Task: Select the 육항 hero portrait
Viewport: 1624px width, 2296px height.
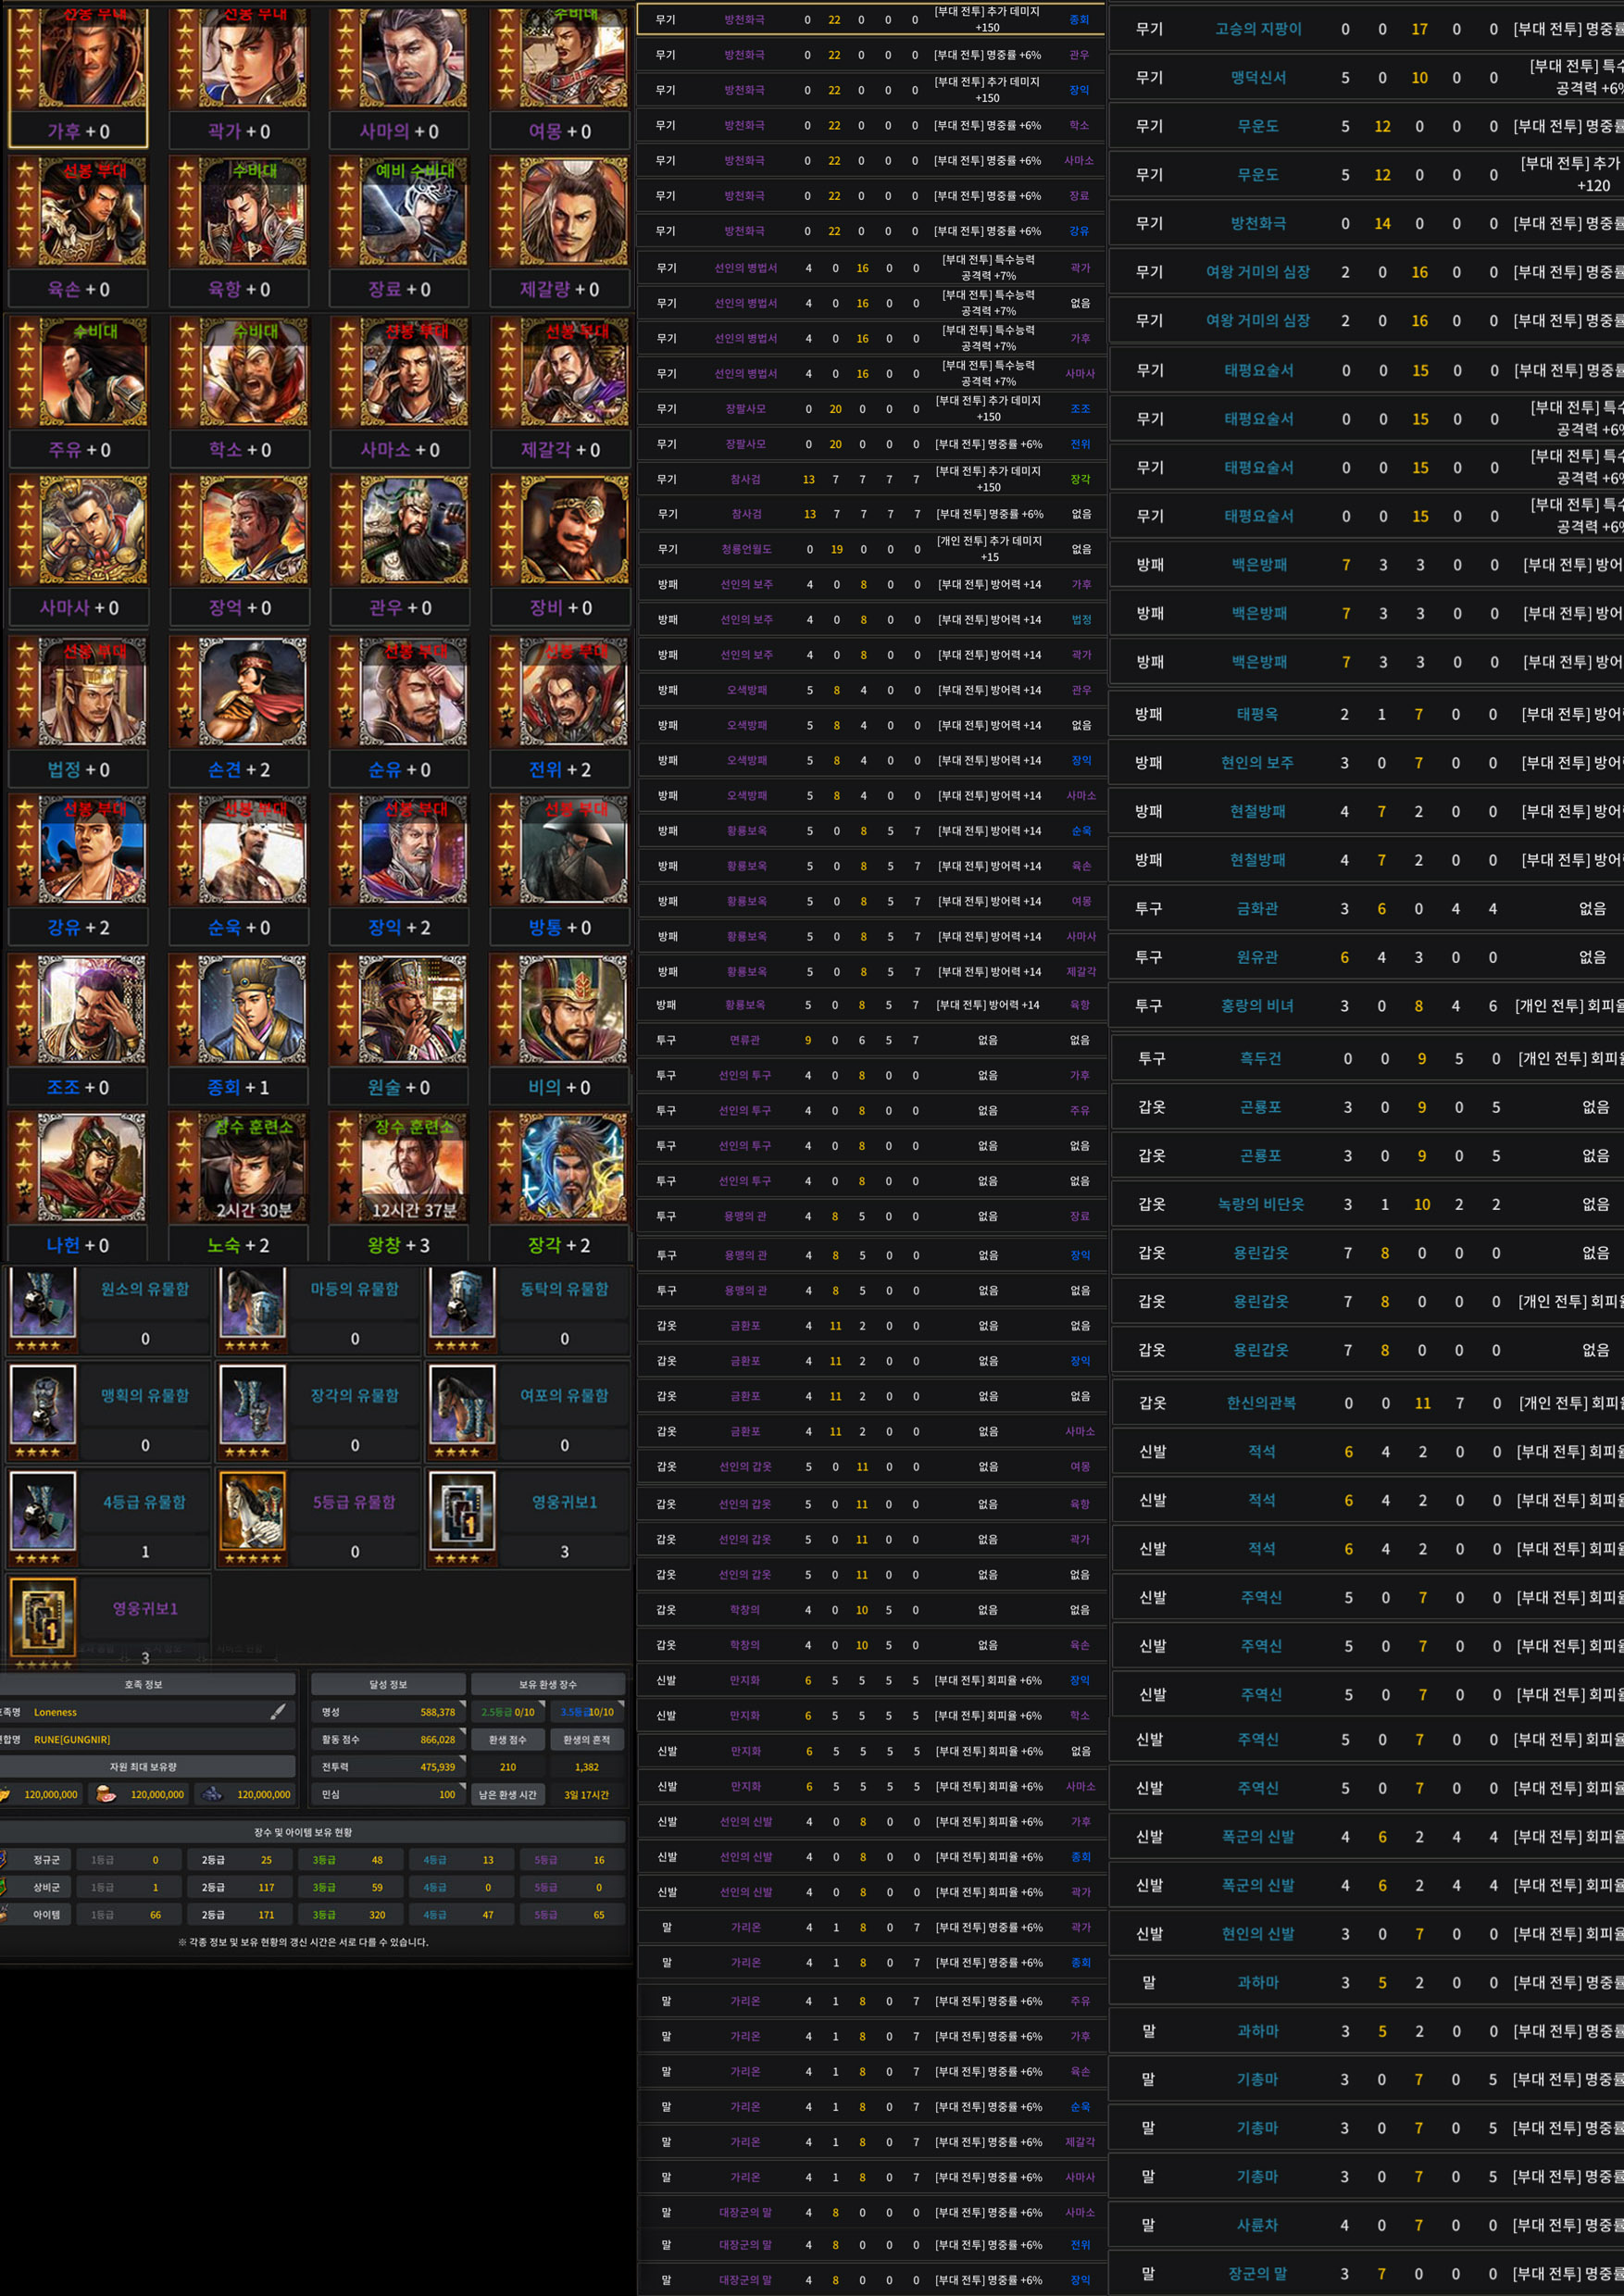Action: (x=252, y=212)
